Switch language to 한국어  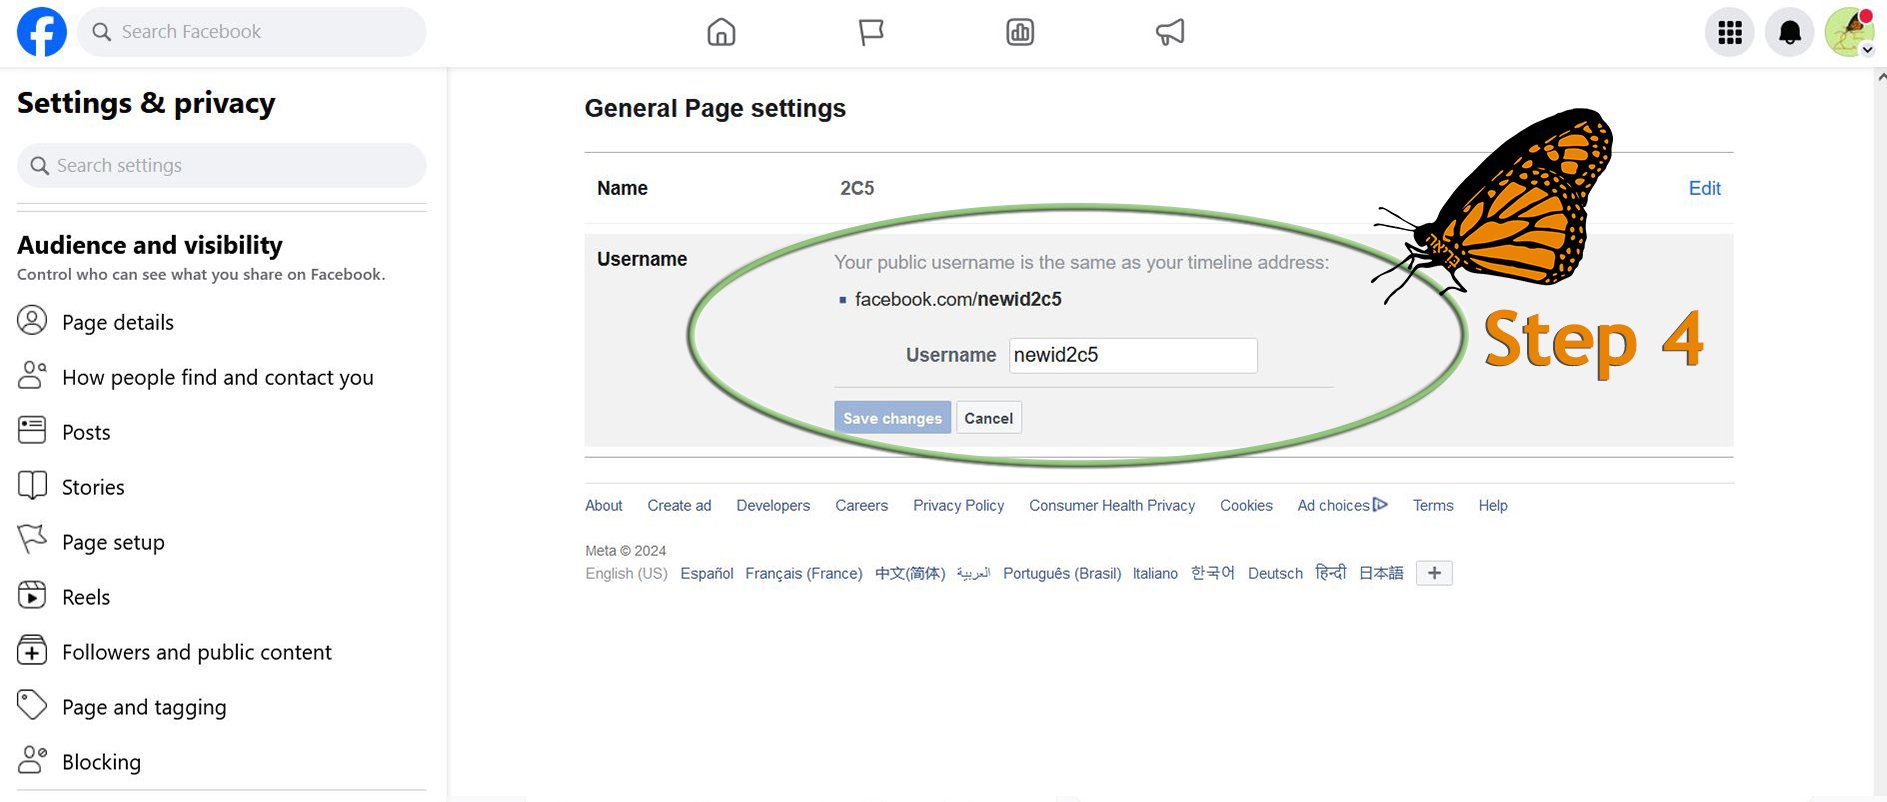pyautogui.click(x=1213, y=573)
